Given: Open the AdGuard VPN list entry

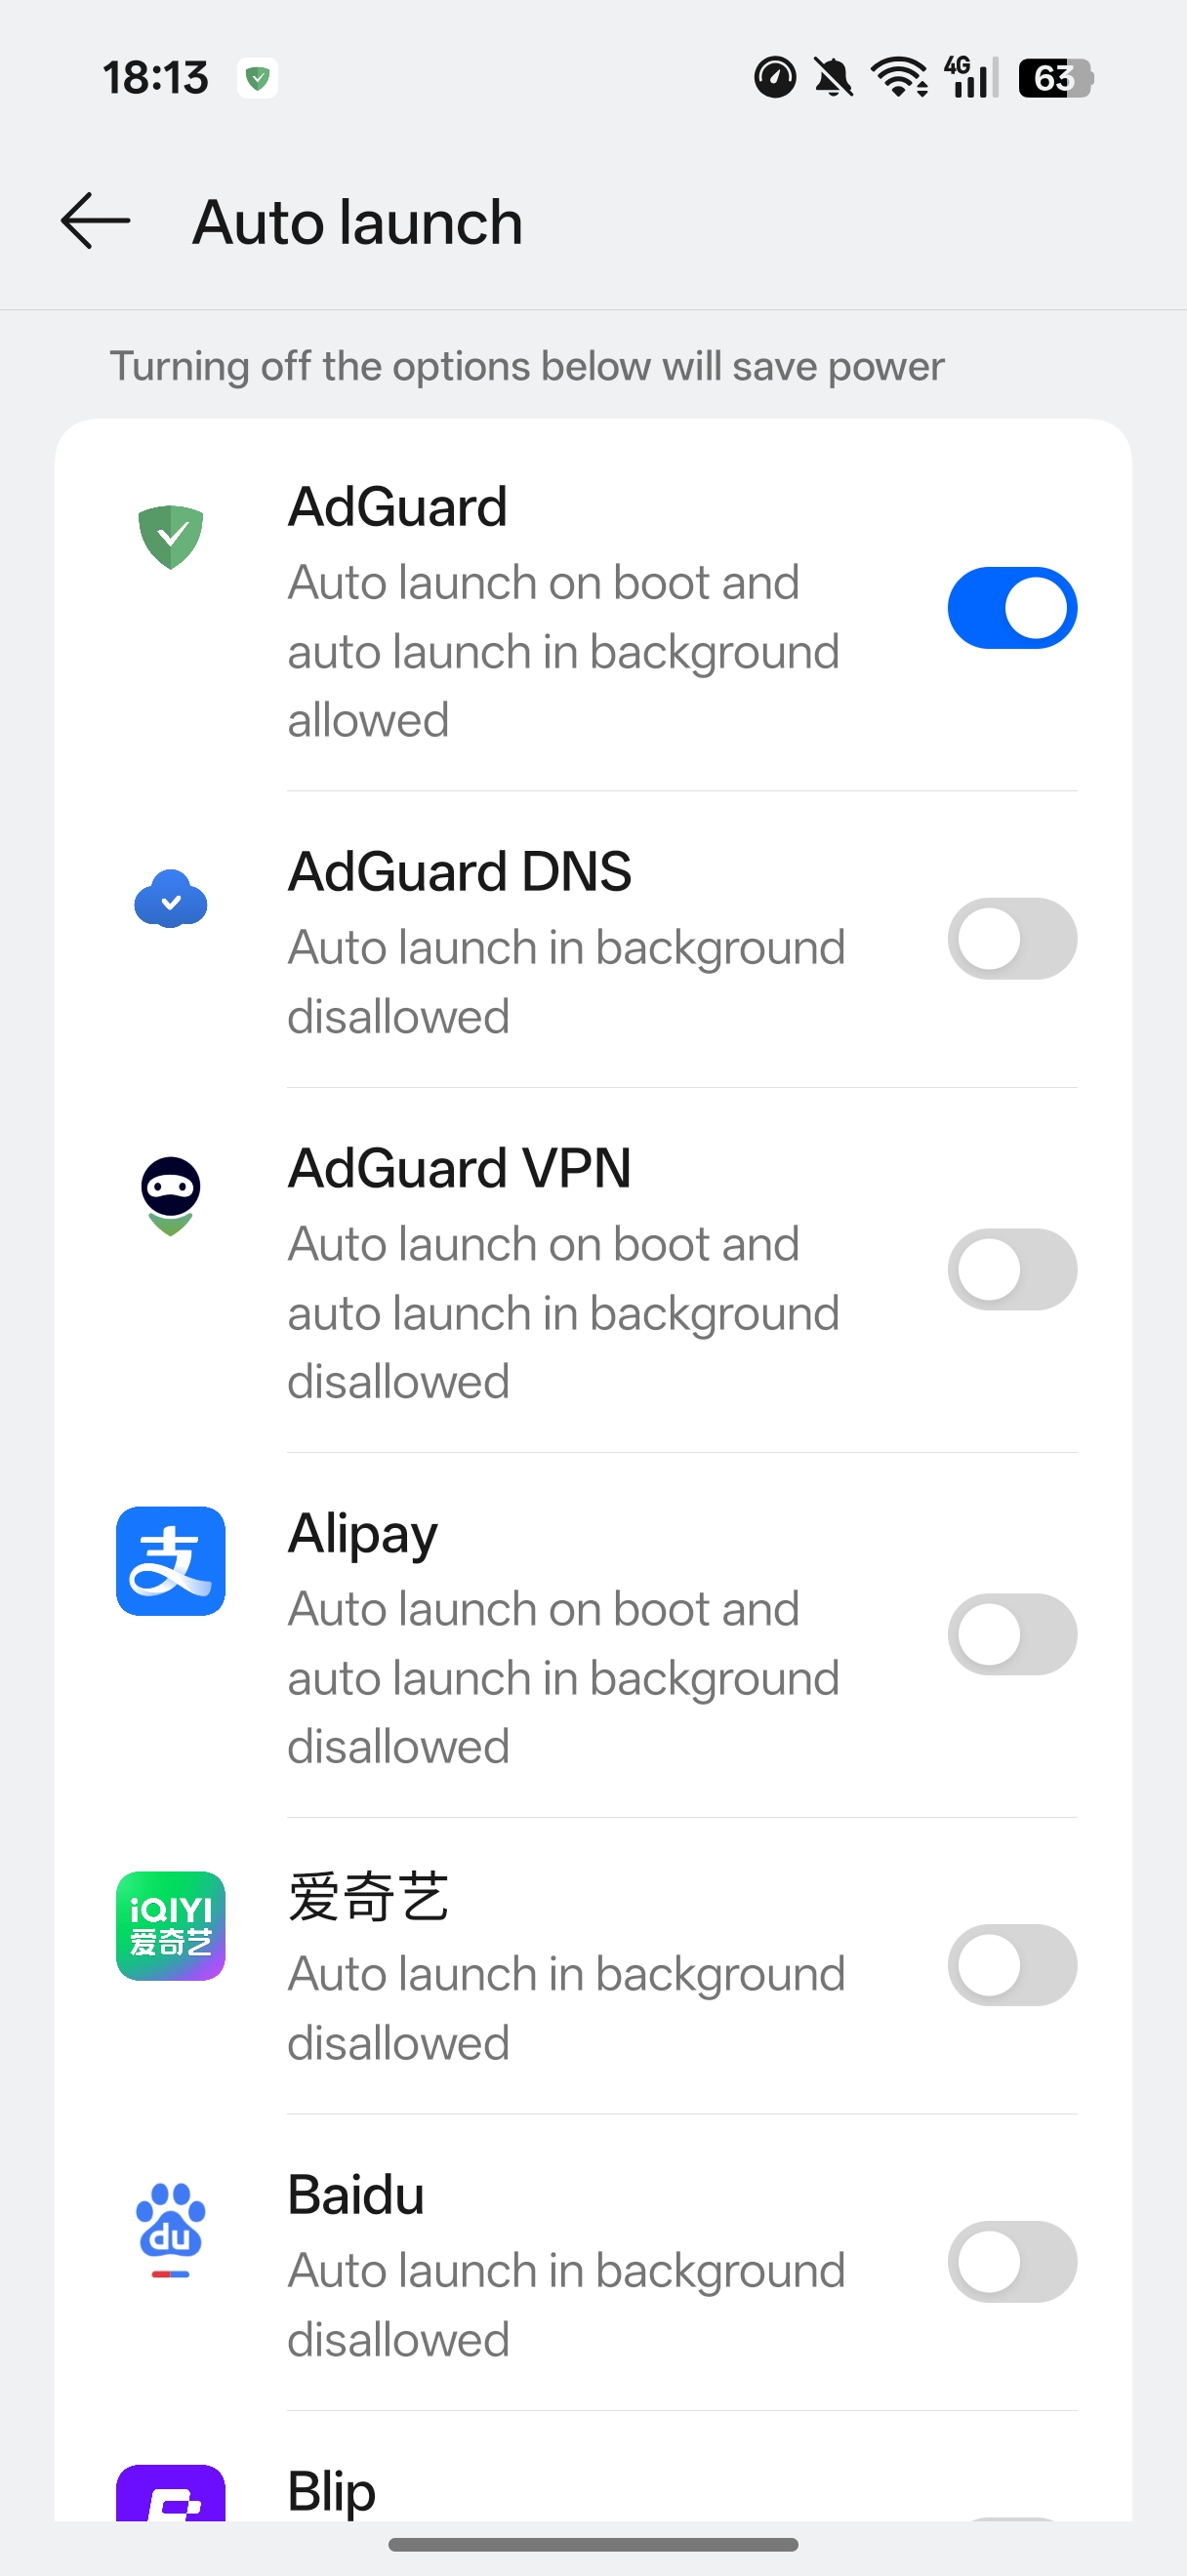Looking at the screenshot, I should coord(560,1268).
